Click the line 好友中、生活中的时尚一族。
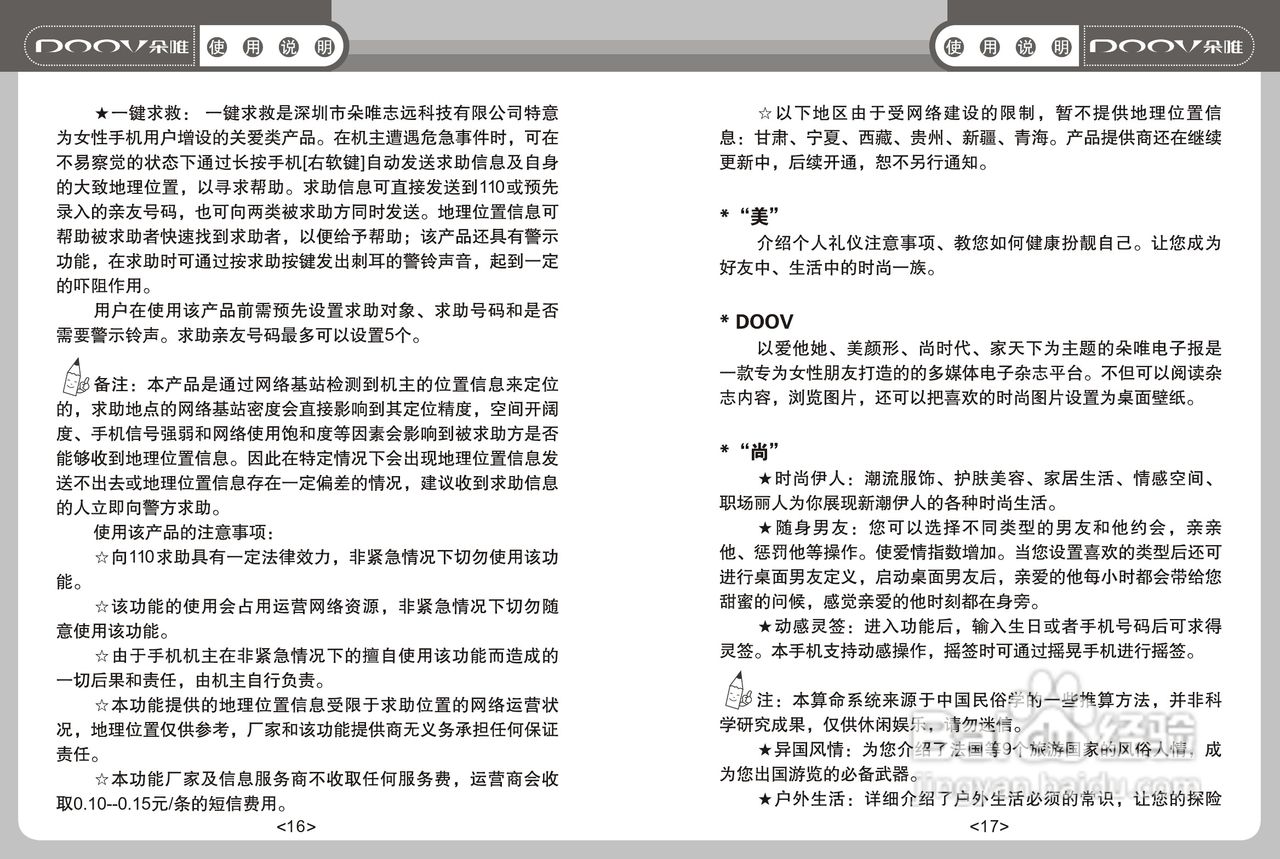Screen dimensions: 1280x859 pos(828,267)
